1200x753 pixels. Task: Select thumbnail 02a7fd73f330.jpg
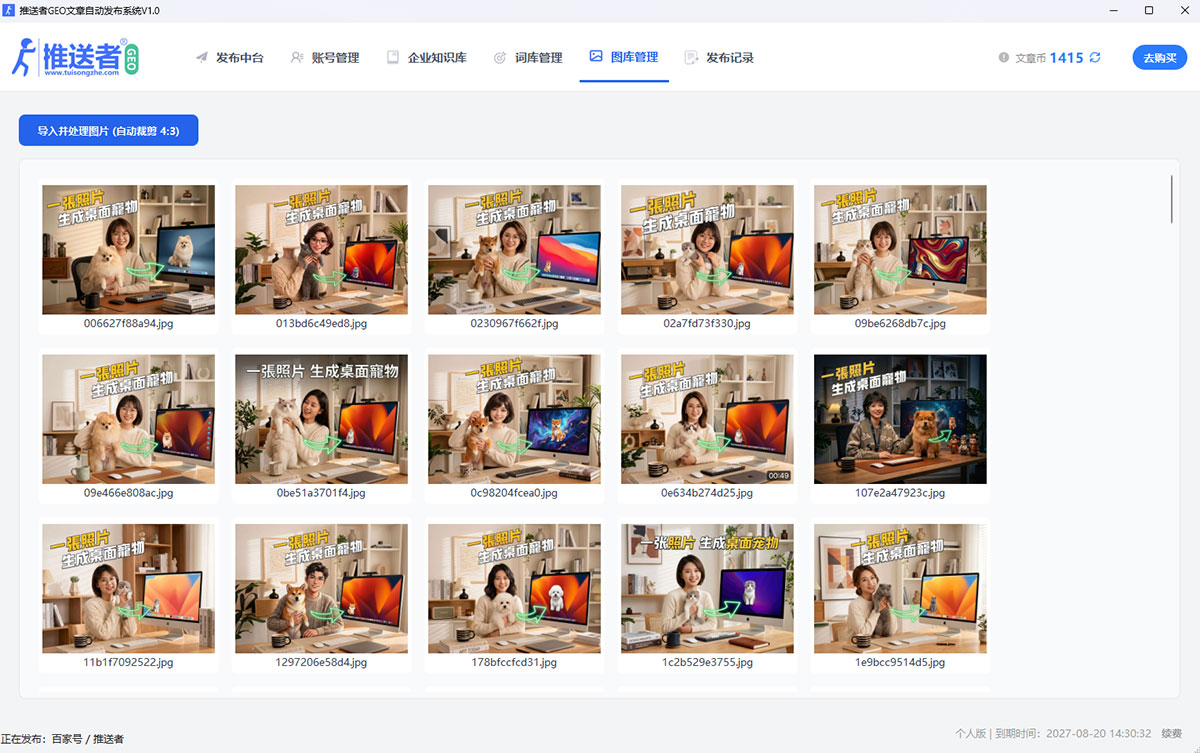click(707, 250)
